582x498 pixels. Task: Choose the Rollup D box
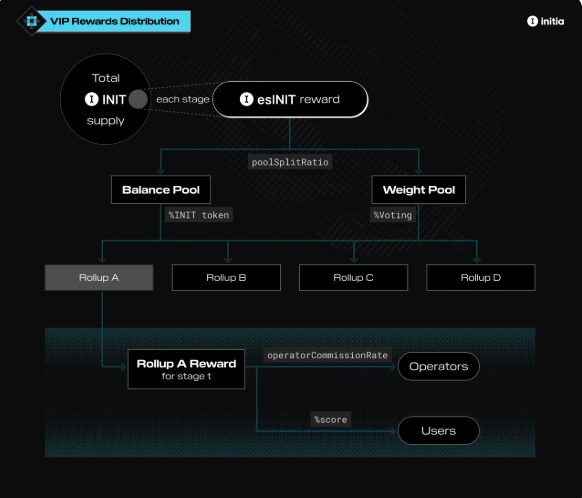(481, 278)
